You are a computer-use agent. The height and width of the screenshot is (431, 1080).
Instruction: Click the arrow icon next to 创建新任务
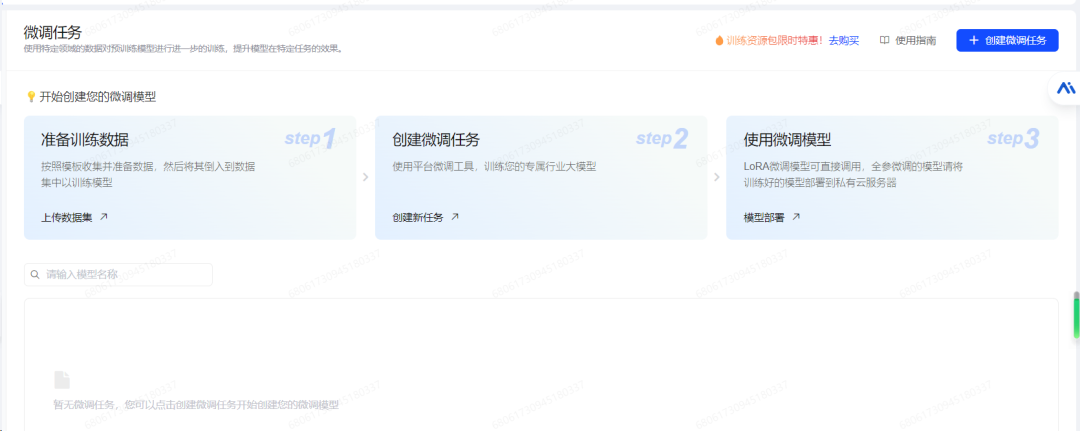pyautogui.click(x=455, y=216)
